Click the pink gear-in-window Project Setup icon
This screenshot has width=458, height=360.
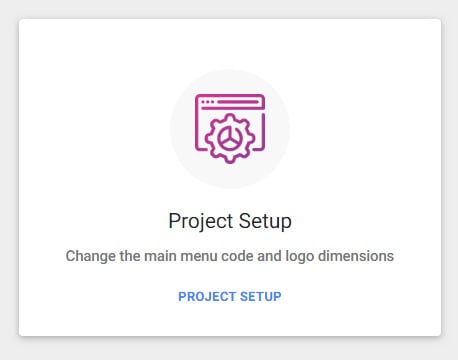230,129
